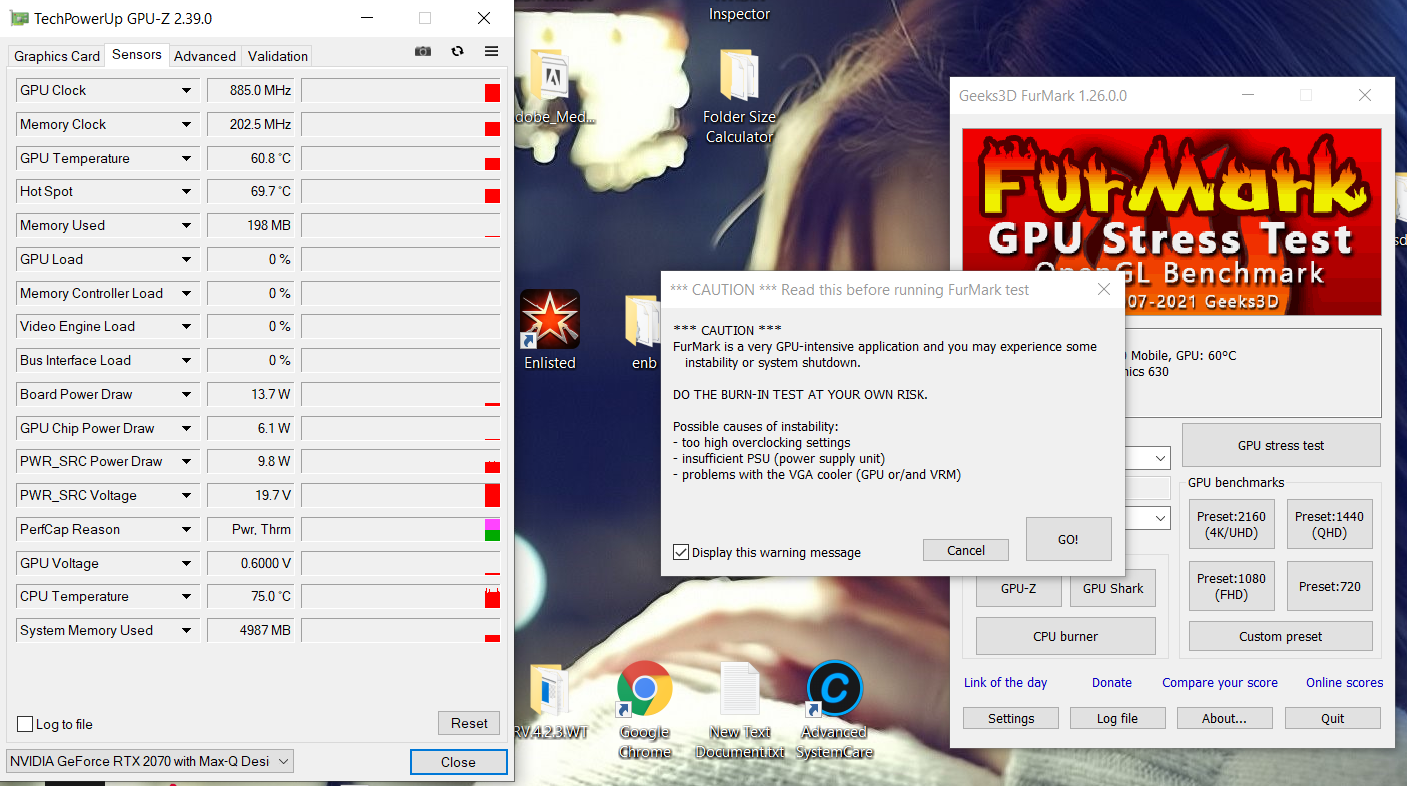Click the CPU Temperature value 75.0 °C
This screenshot has height=786, width=1407.
[250, 597]
